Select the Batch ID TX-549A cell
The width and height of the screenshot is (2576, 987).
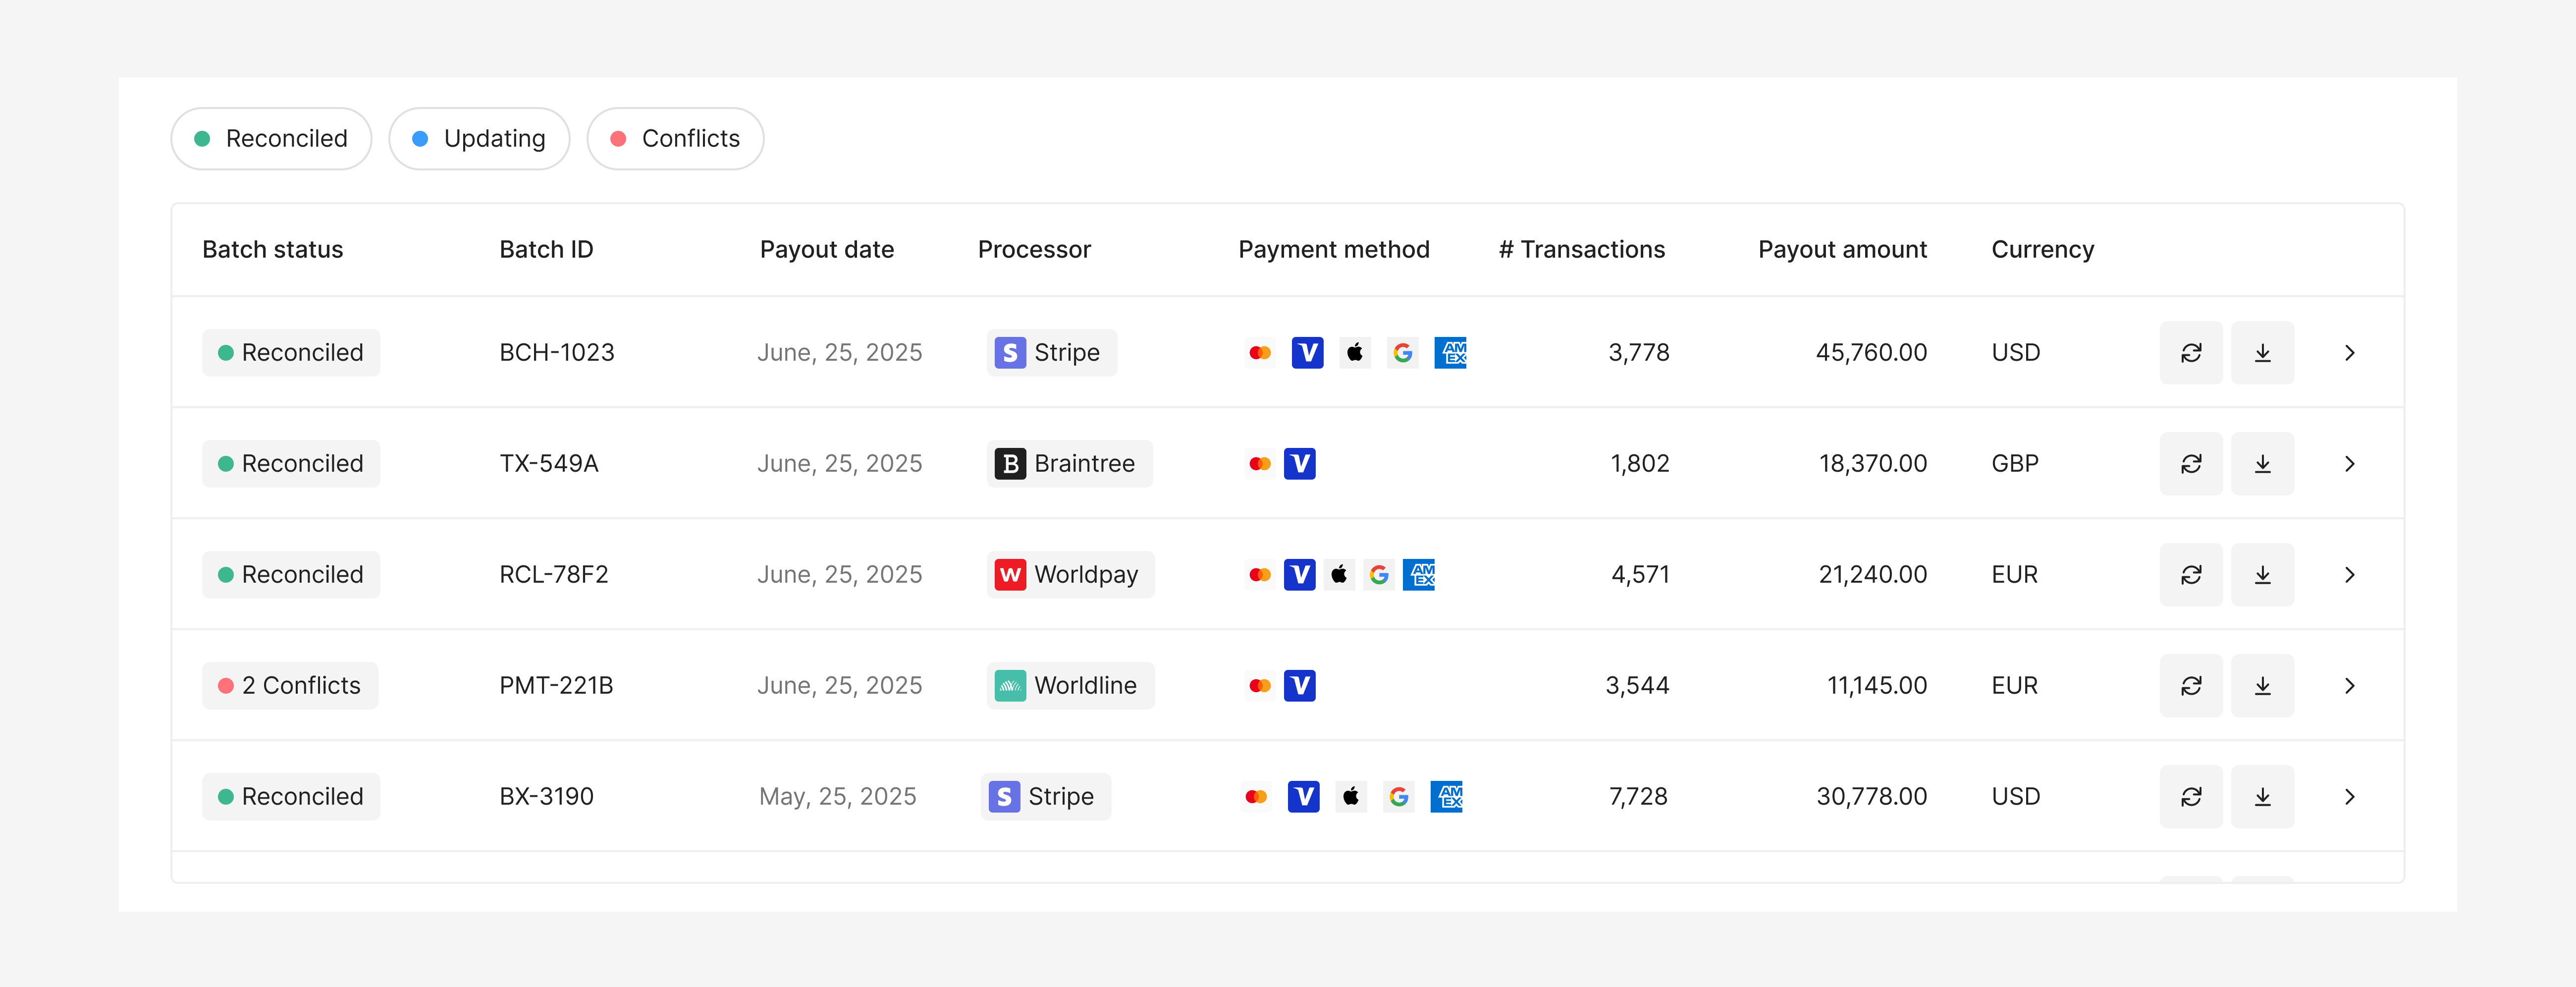pyautogui.click(x=549, y=464)
